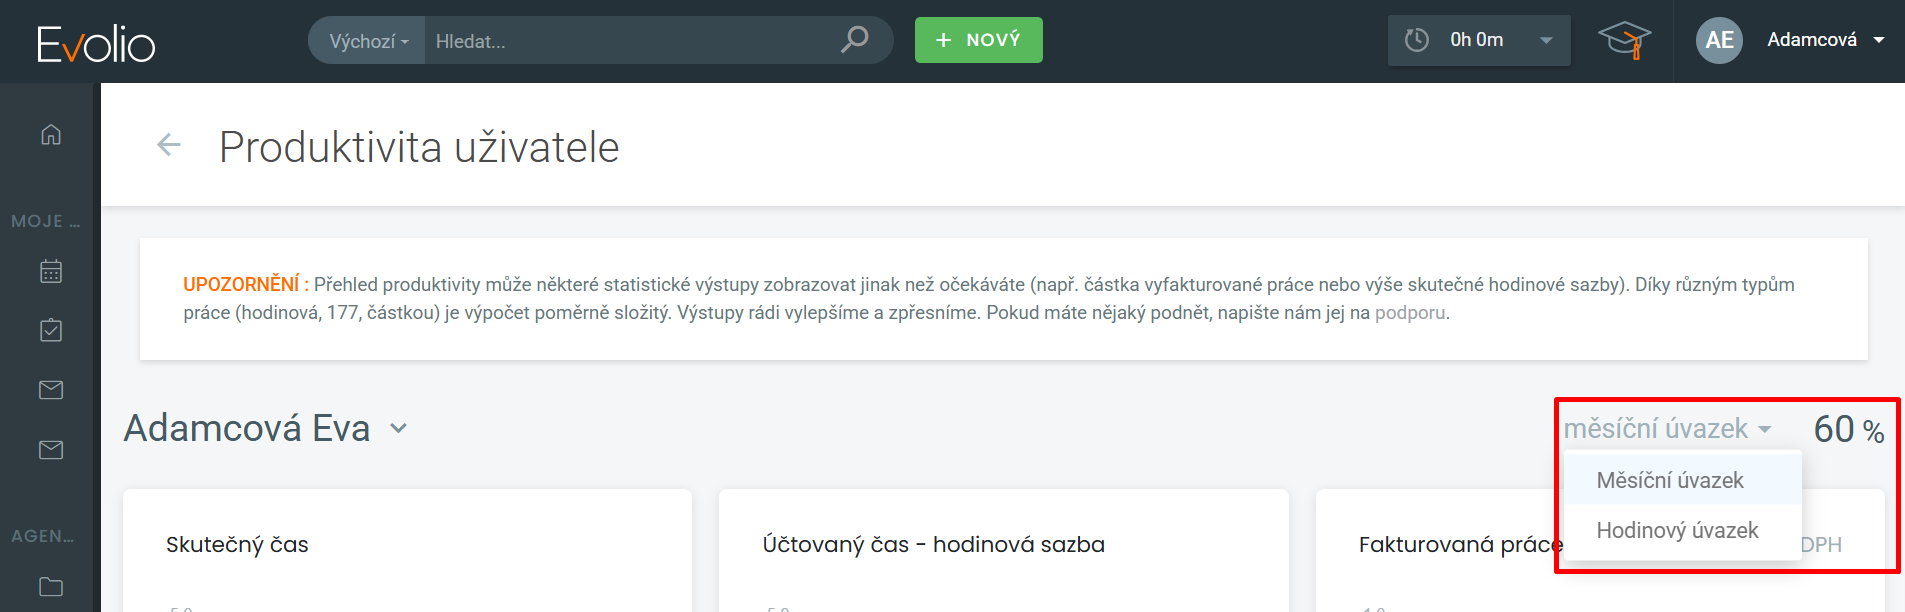Open the second mail envelope sidebar icon
The height and width of the screenshot is (612, 1905).
51,450
